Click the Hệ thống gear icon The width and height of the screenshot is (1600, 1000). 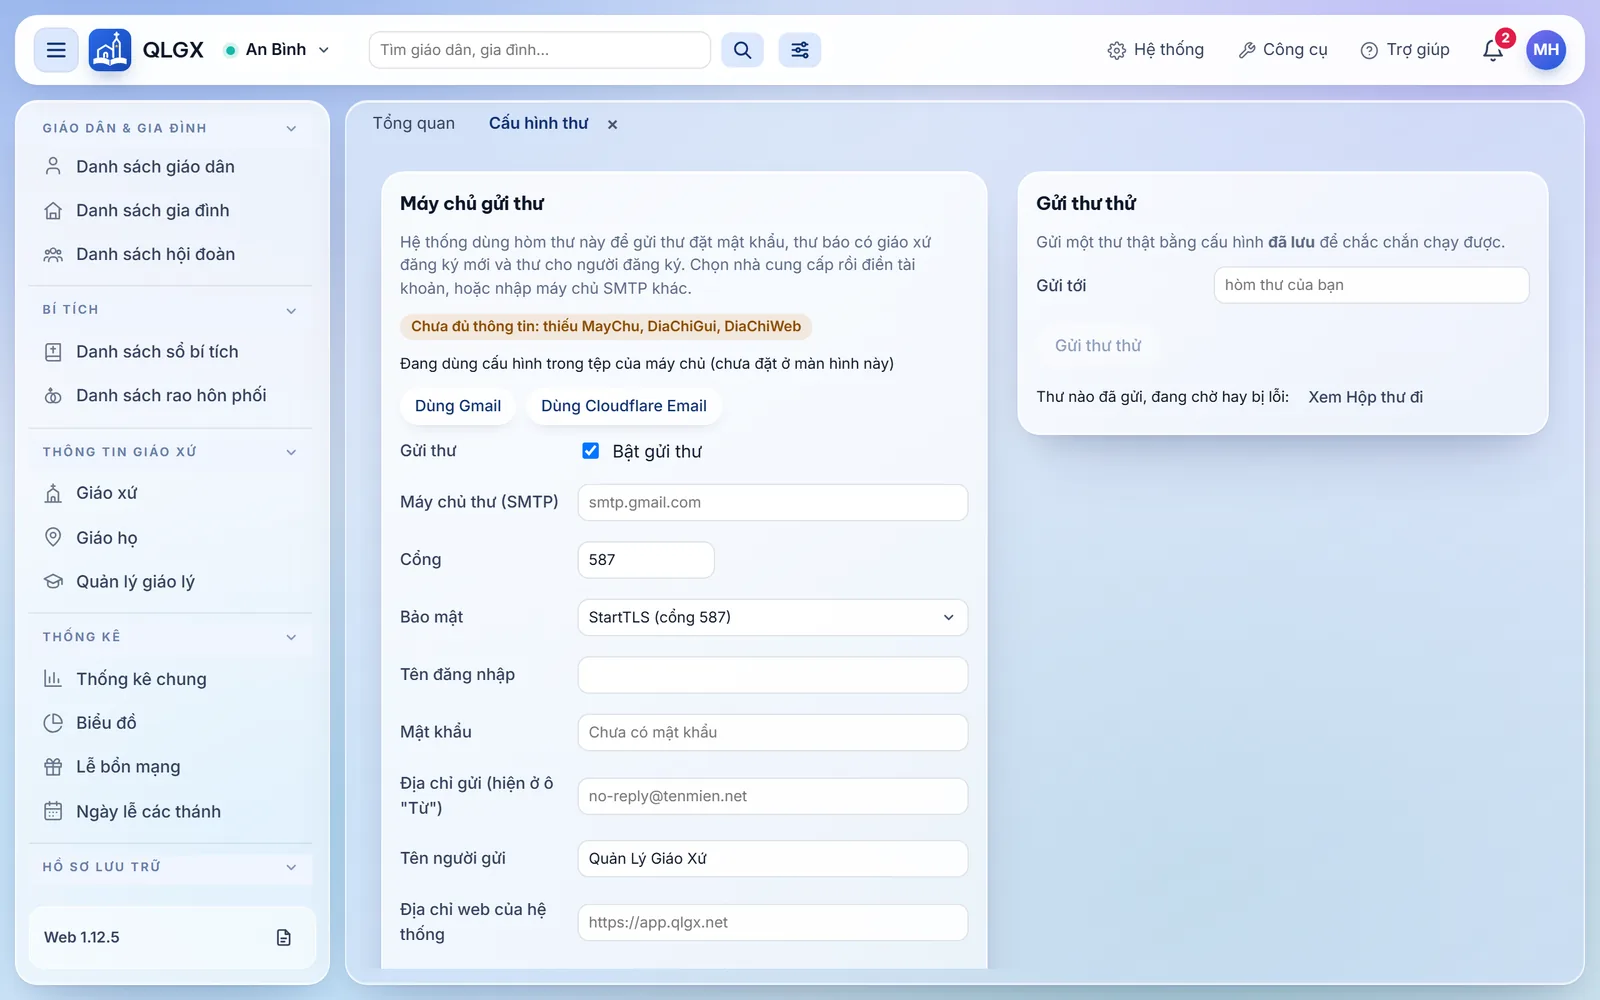tap(1117, 50)
